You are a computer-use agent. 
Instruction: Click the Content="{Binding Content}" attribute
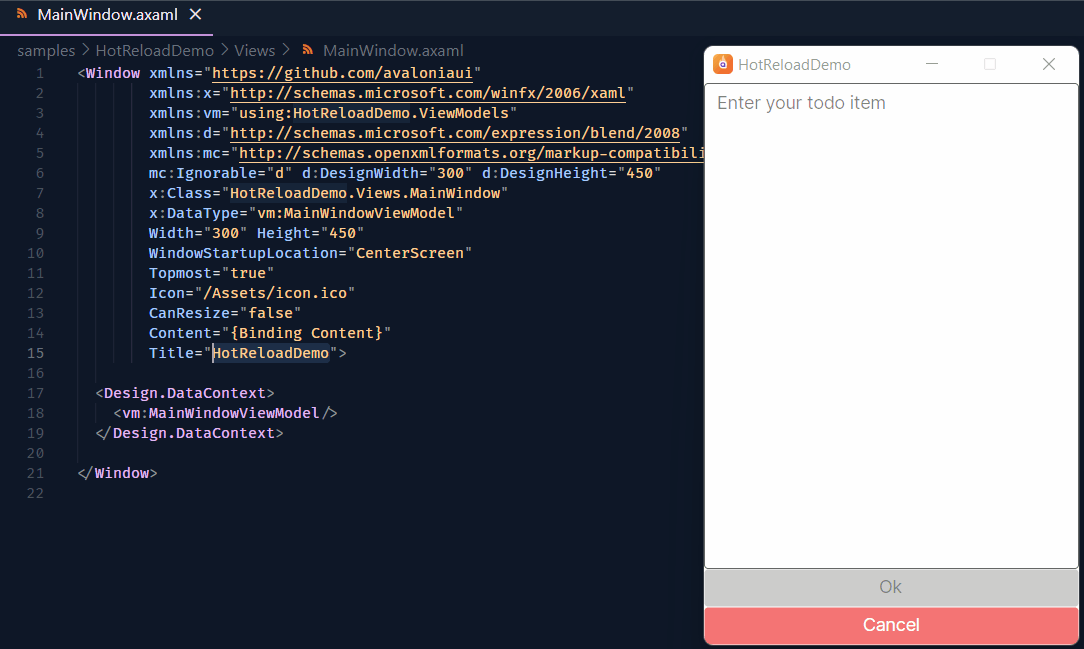270,333
